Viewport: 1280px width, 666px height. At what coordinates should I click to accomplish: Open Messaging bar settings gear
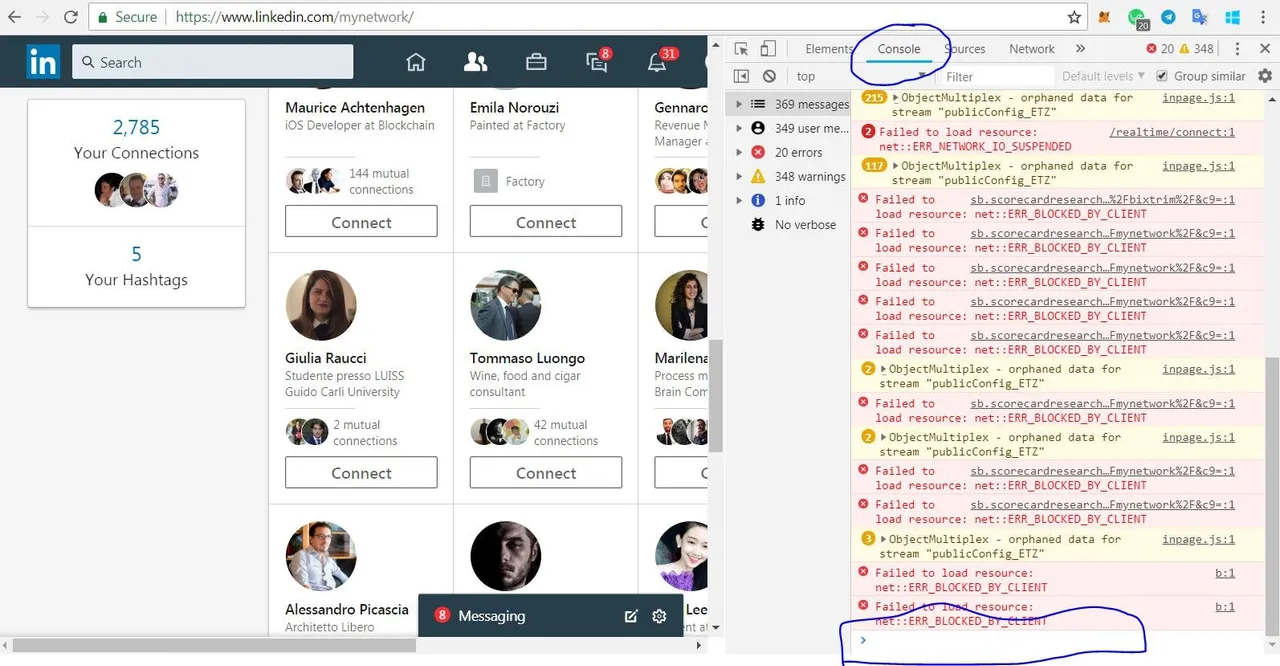[659, 616]
